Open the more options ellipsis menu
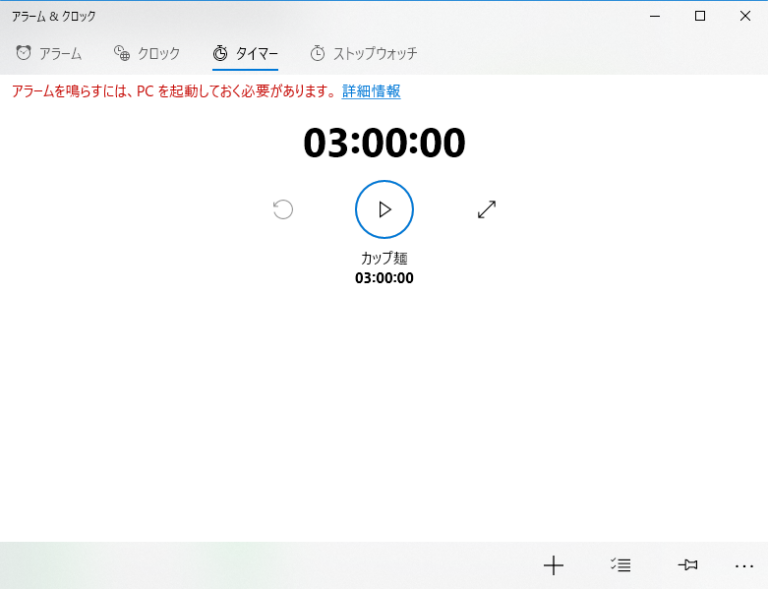768x589 pixels. (744, 566)
